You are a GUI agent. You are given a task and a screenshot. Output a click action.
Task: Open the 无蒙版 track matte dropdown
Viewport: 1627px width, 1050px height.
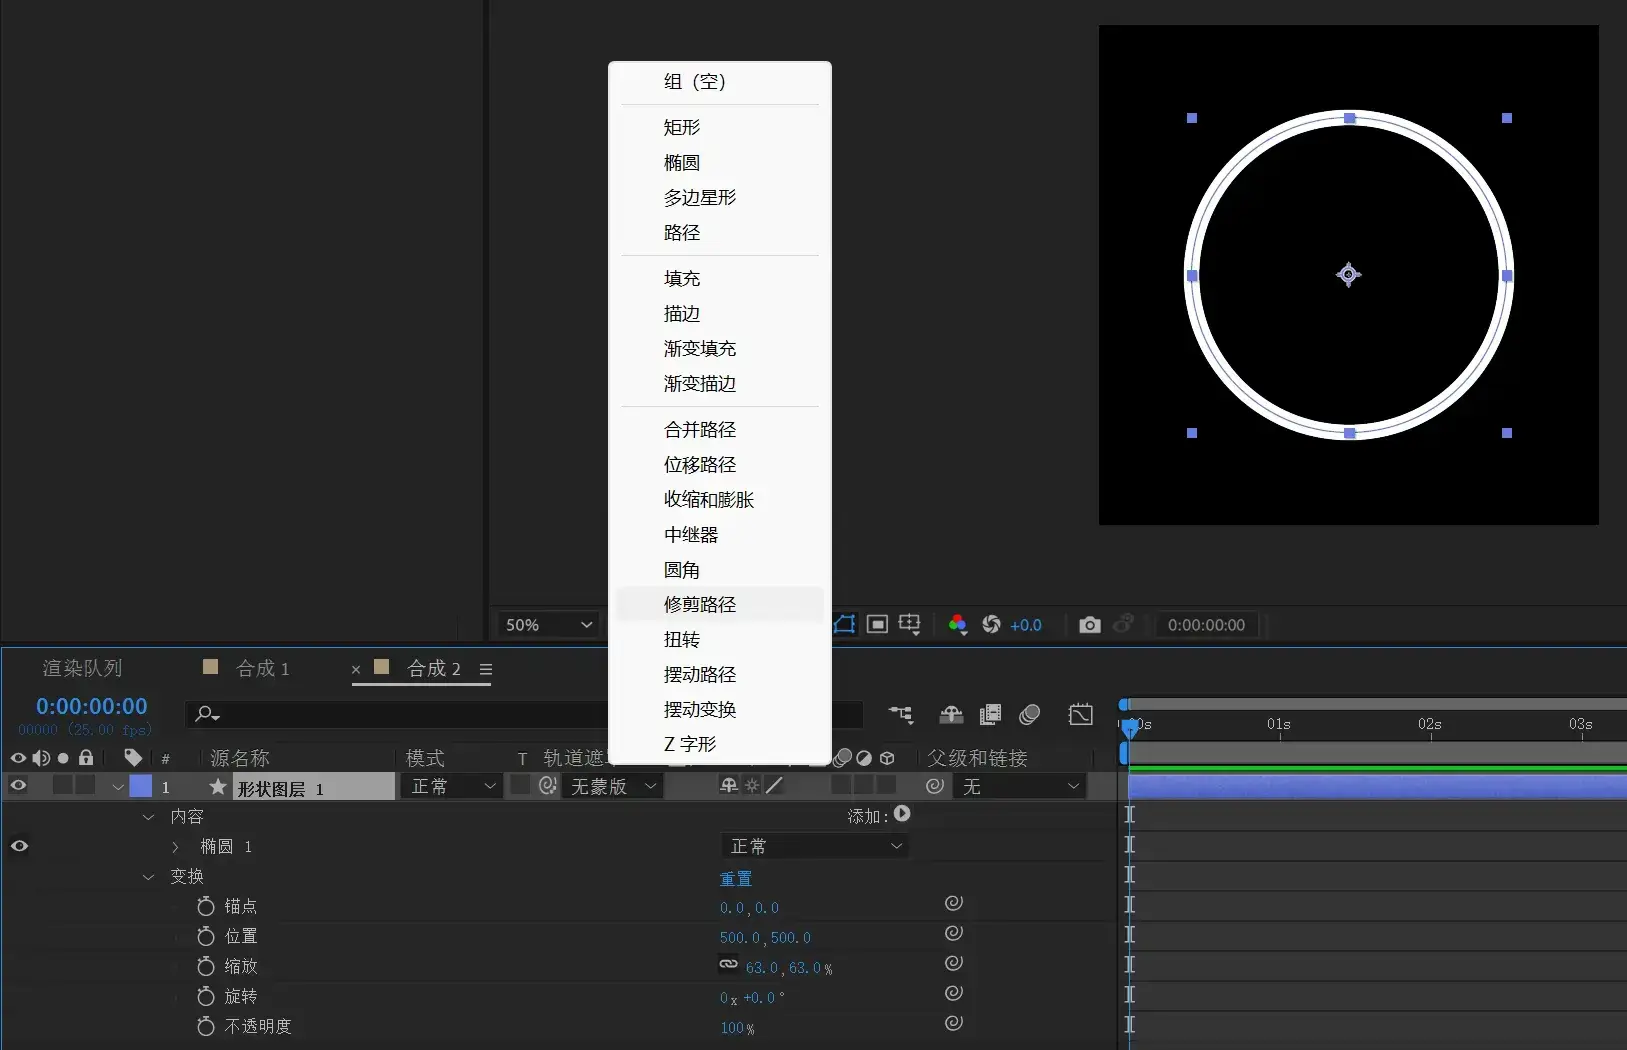click(613, 787)
